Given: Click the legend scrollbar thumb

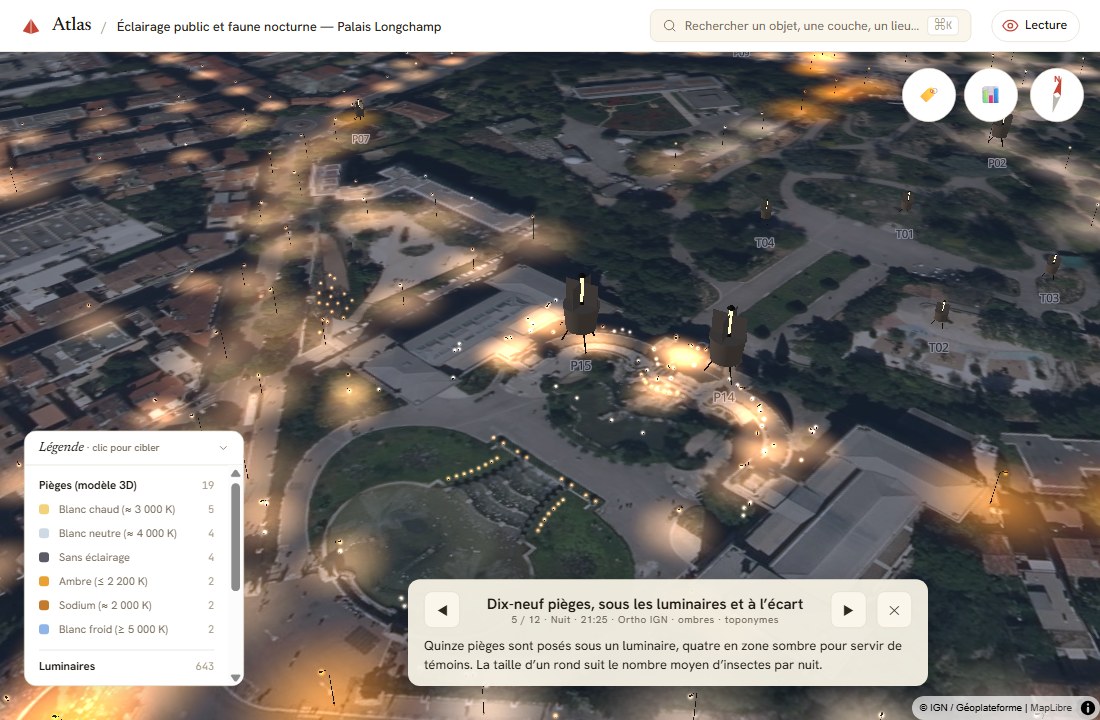Looking at the screenshot, I should (236, 536).
